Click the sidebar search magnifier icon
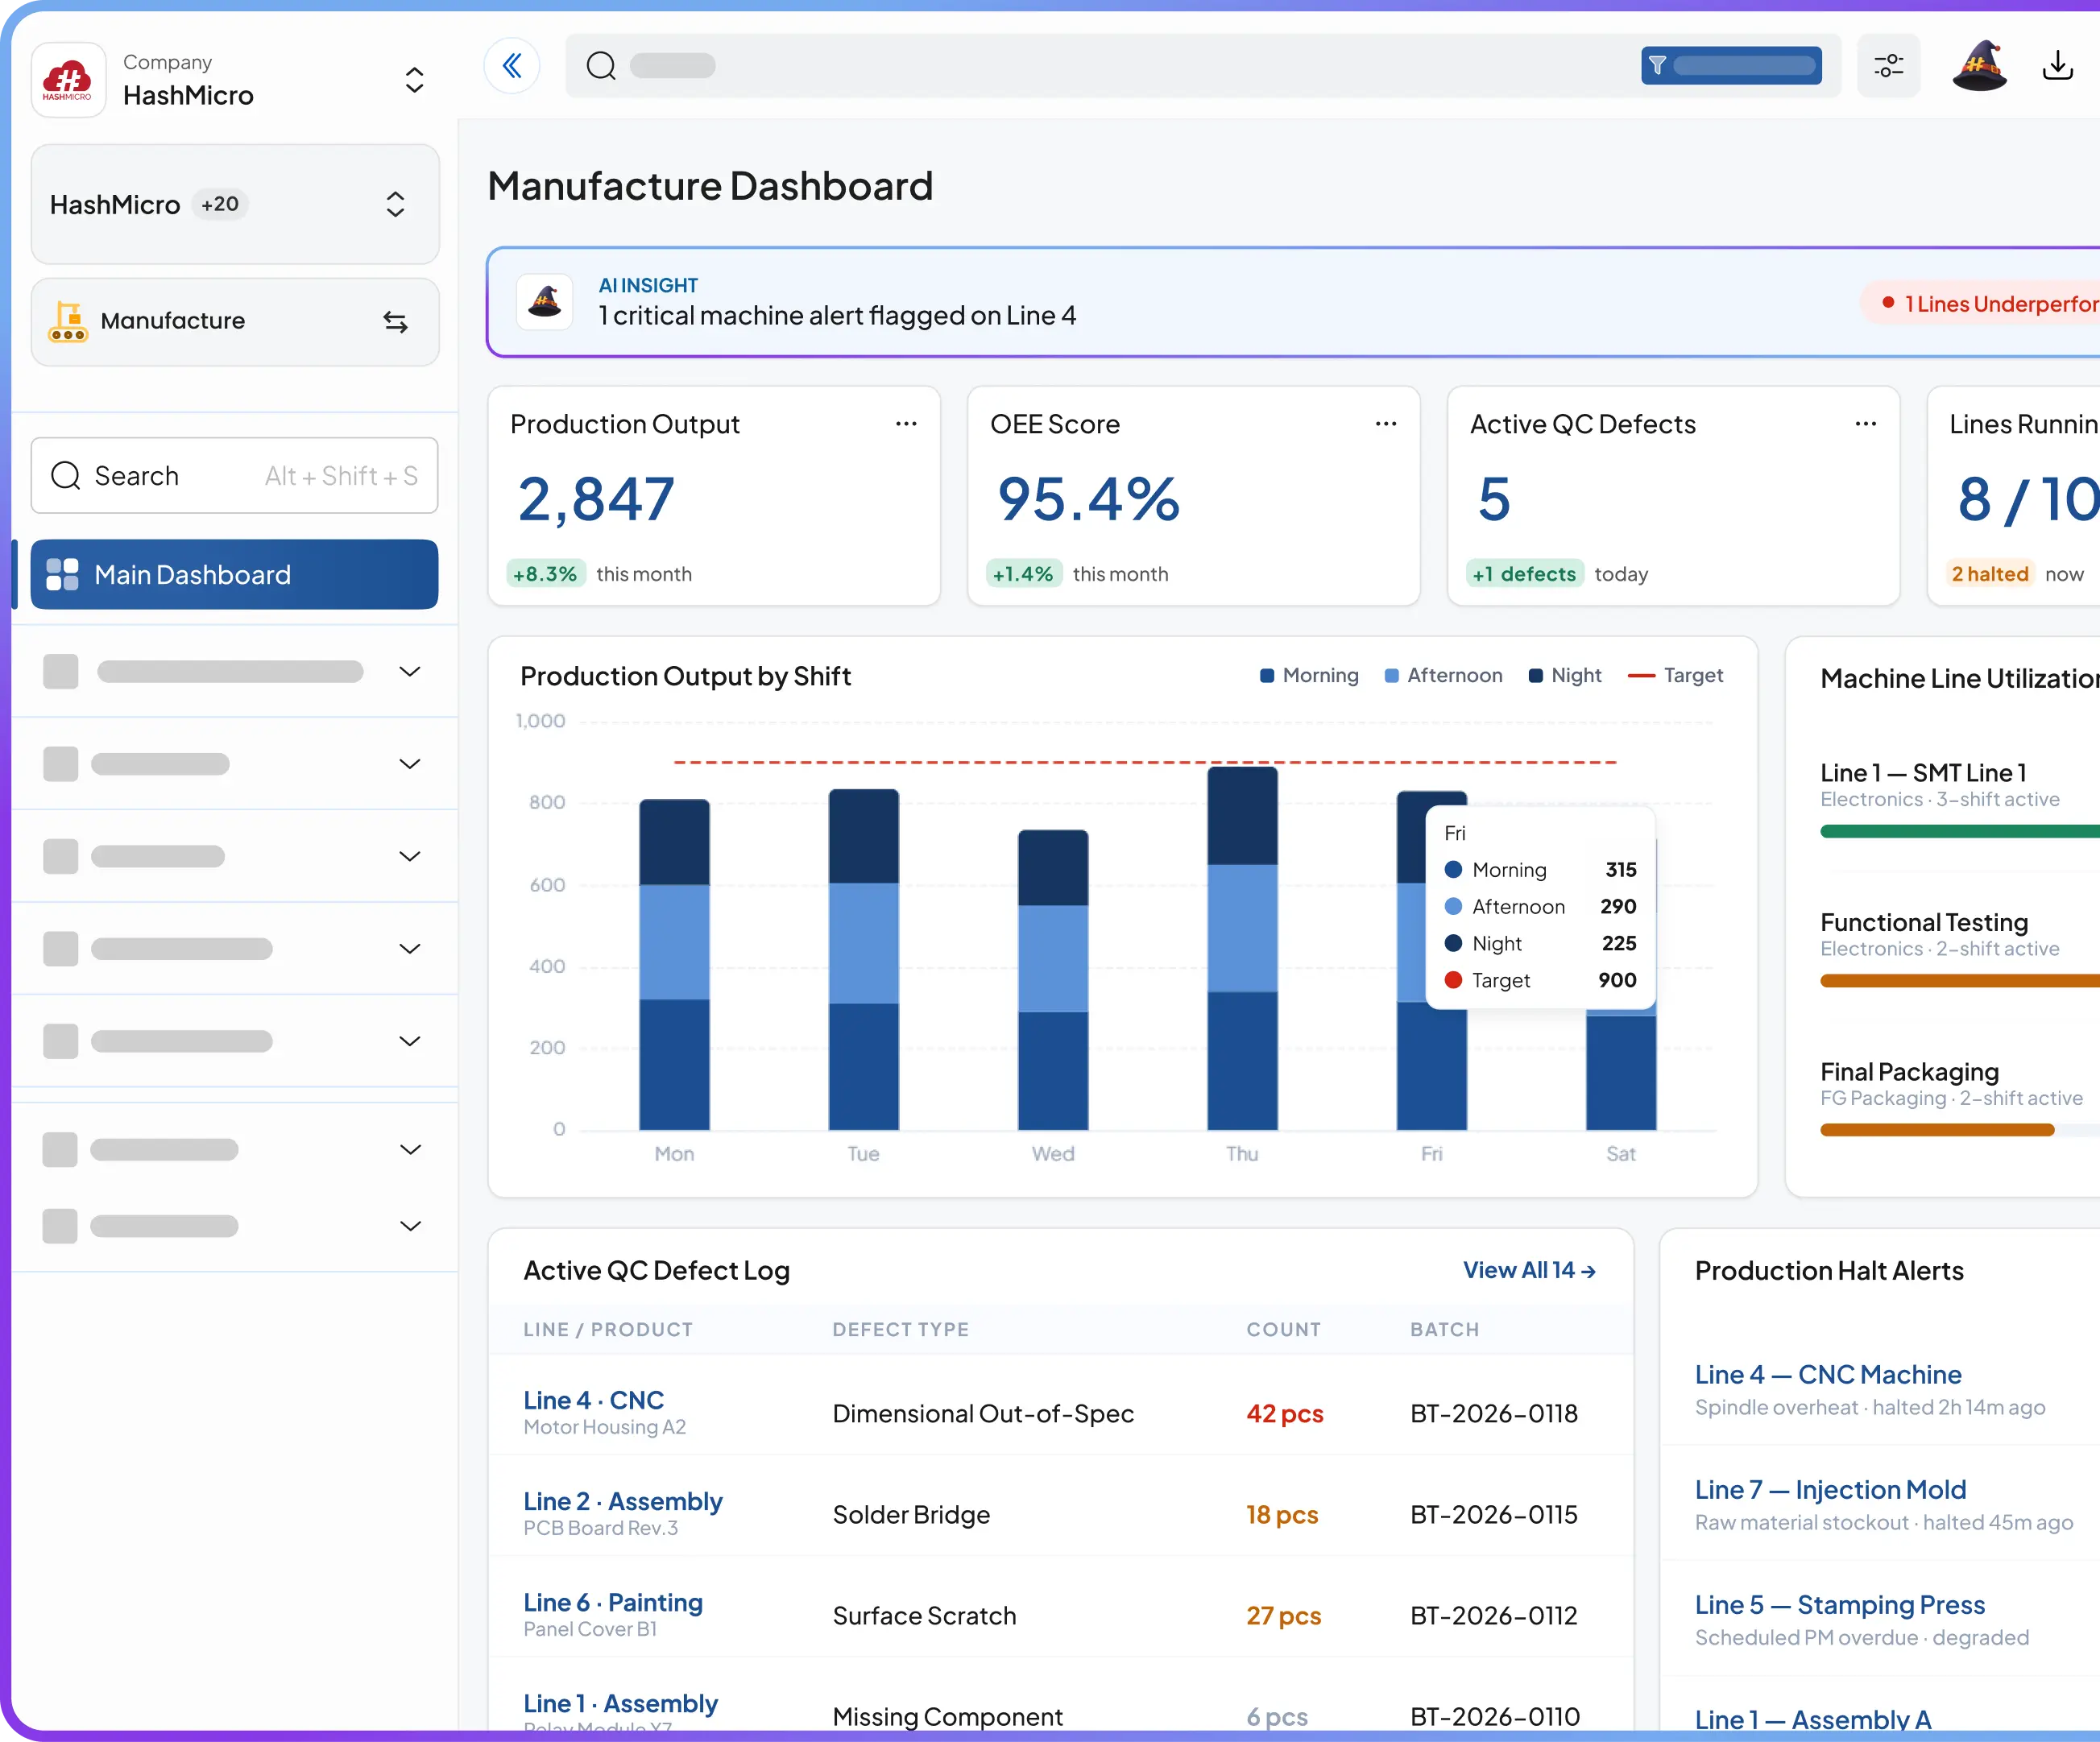Viewport: 2100px width, 1742px height. tap(66, 476)
